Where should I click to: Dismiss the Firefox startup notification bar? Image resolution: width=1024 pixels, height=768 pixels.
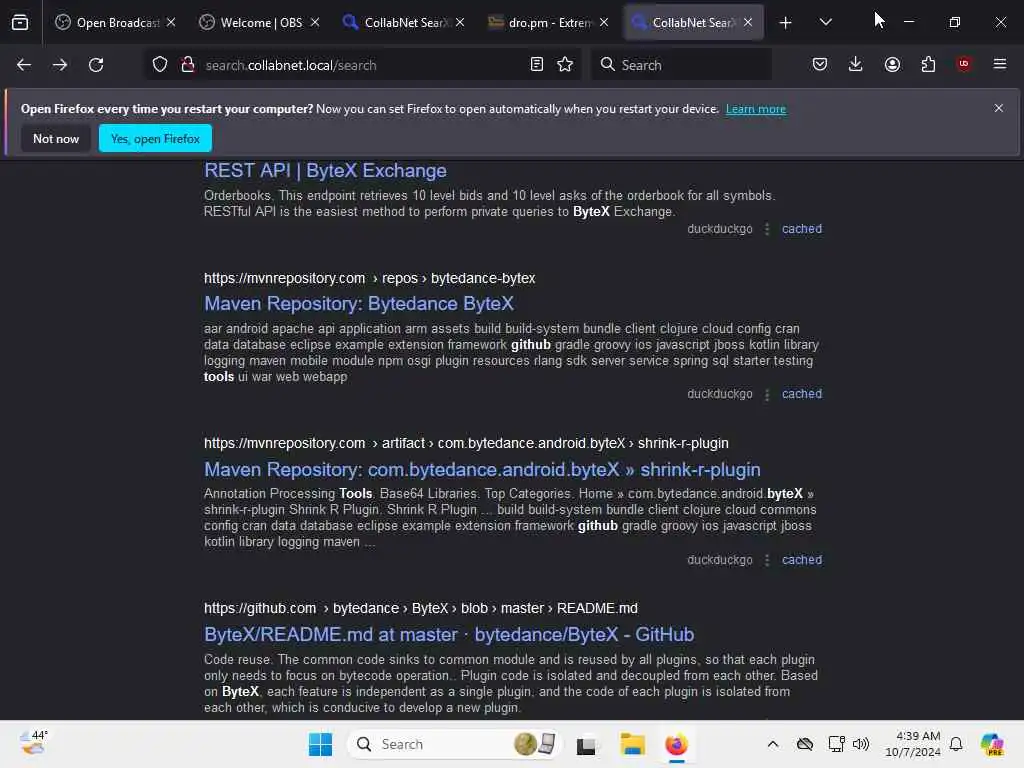(999, 108)
